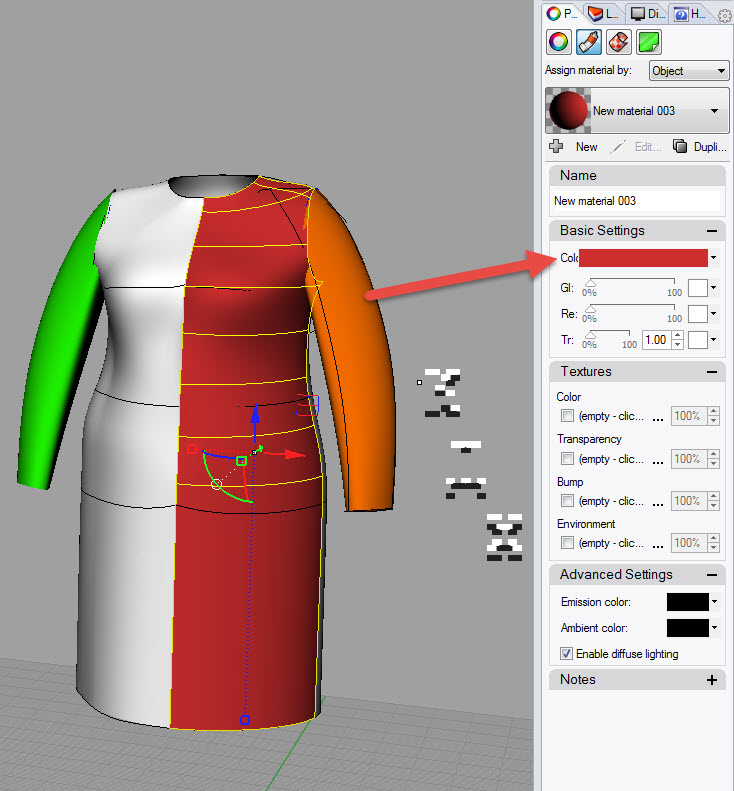The width and height of the screenshot is (734, 791).
Task: Click the Duplicate material icon
Action: point(679,146)
